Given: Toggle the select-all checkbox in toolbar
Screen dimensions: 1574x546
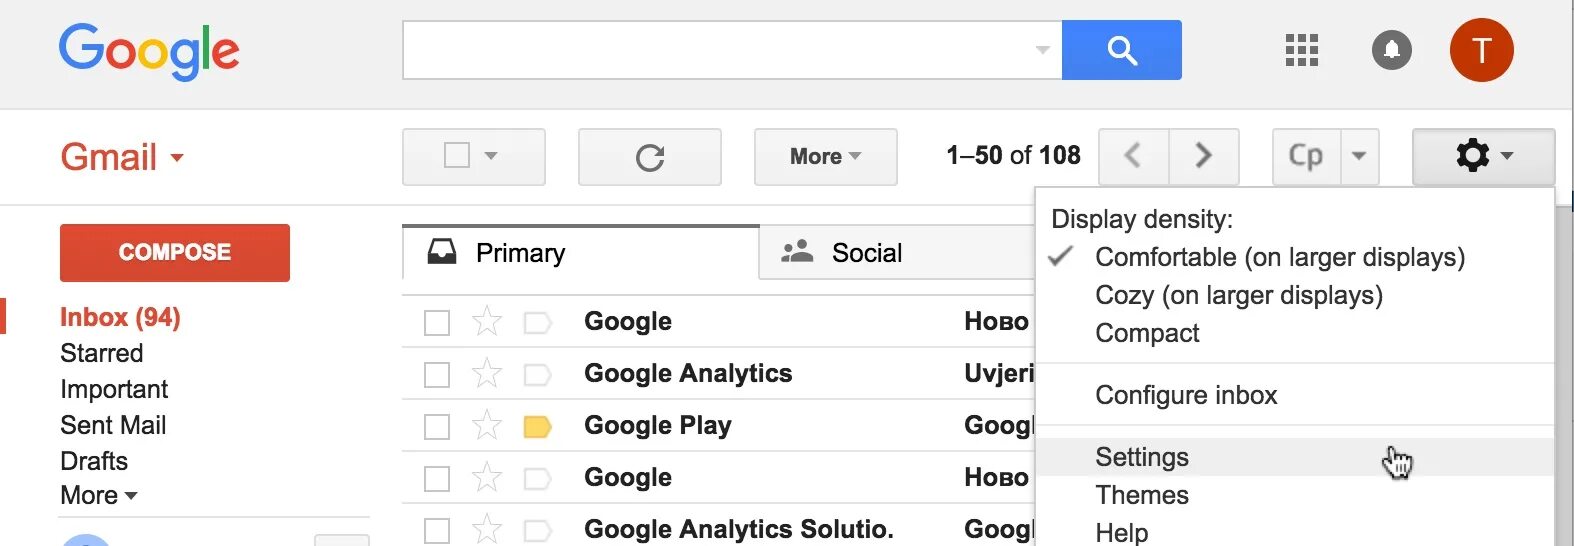Looking at the screenshot, I should click(x=457, y=156).
